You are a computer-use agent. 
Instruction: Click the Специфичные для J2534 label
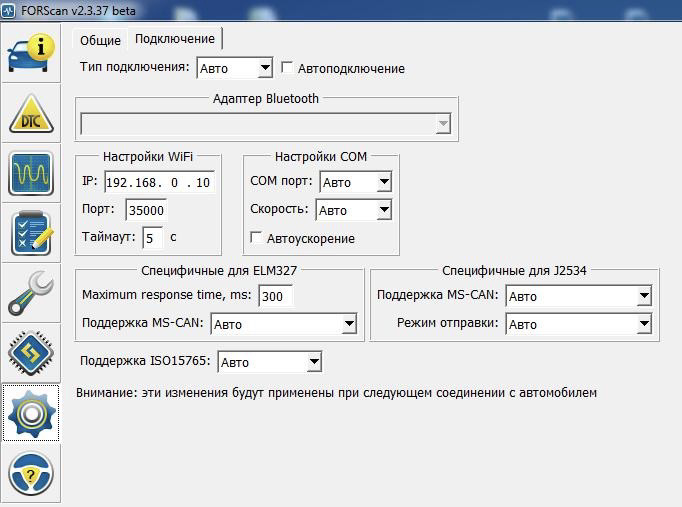click(x=514, y=270)
